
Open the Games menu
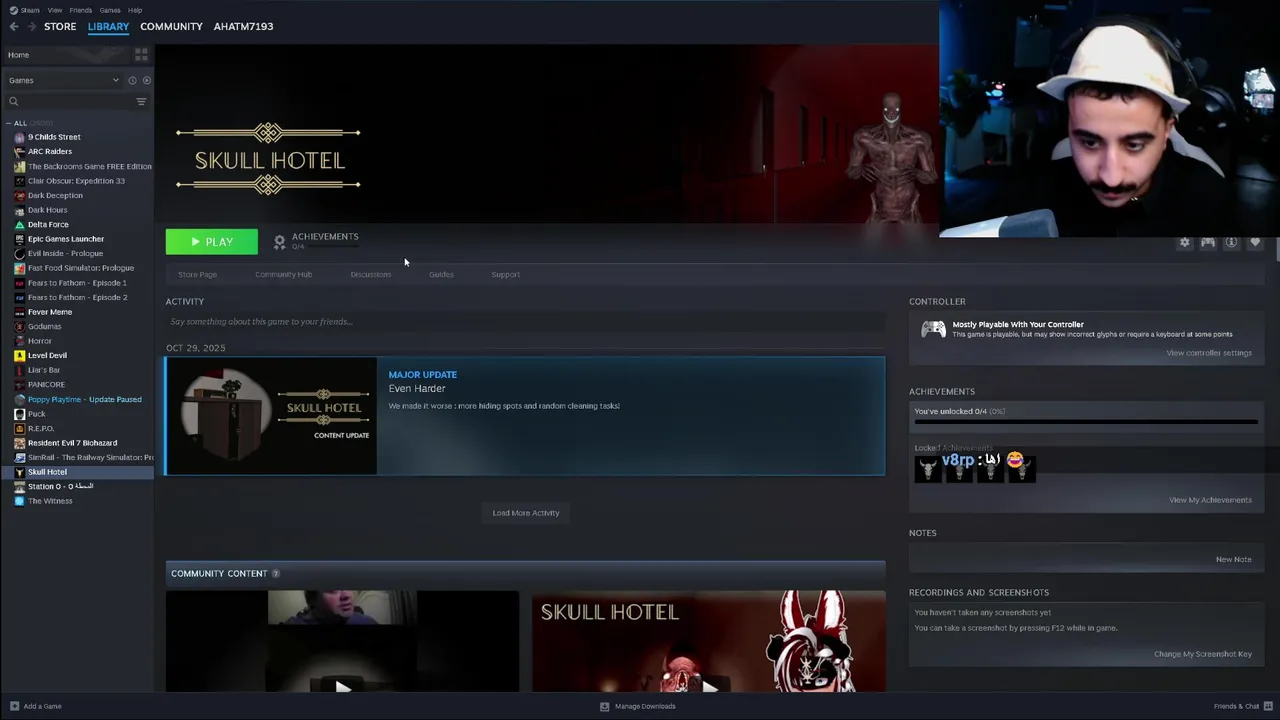[110, 10]
